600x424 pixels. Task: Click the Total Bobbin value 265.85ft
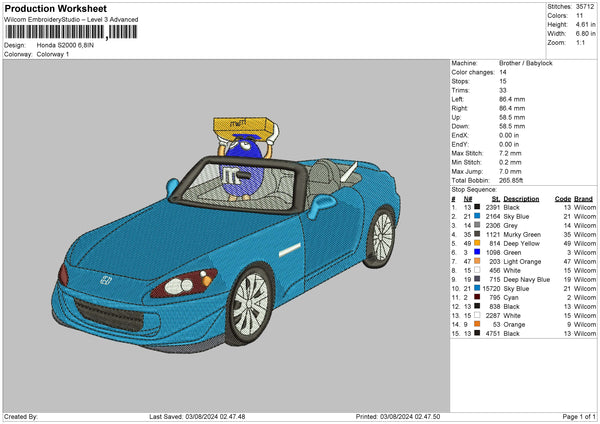pyautogui.click(x=511, y=180)
